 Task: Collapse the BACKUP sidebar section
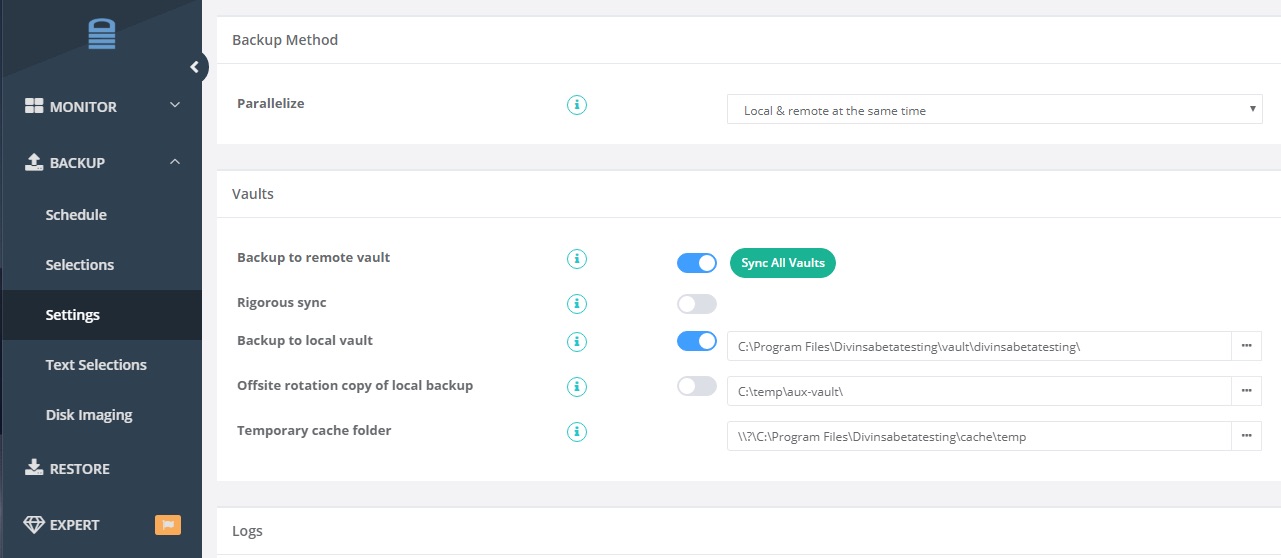tap(101, 162)
